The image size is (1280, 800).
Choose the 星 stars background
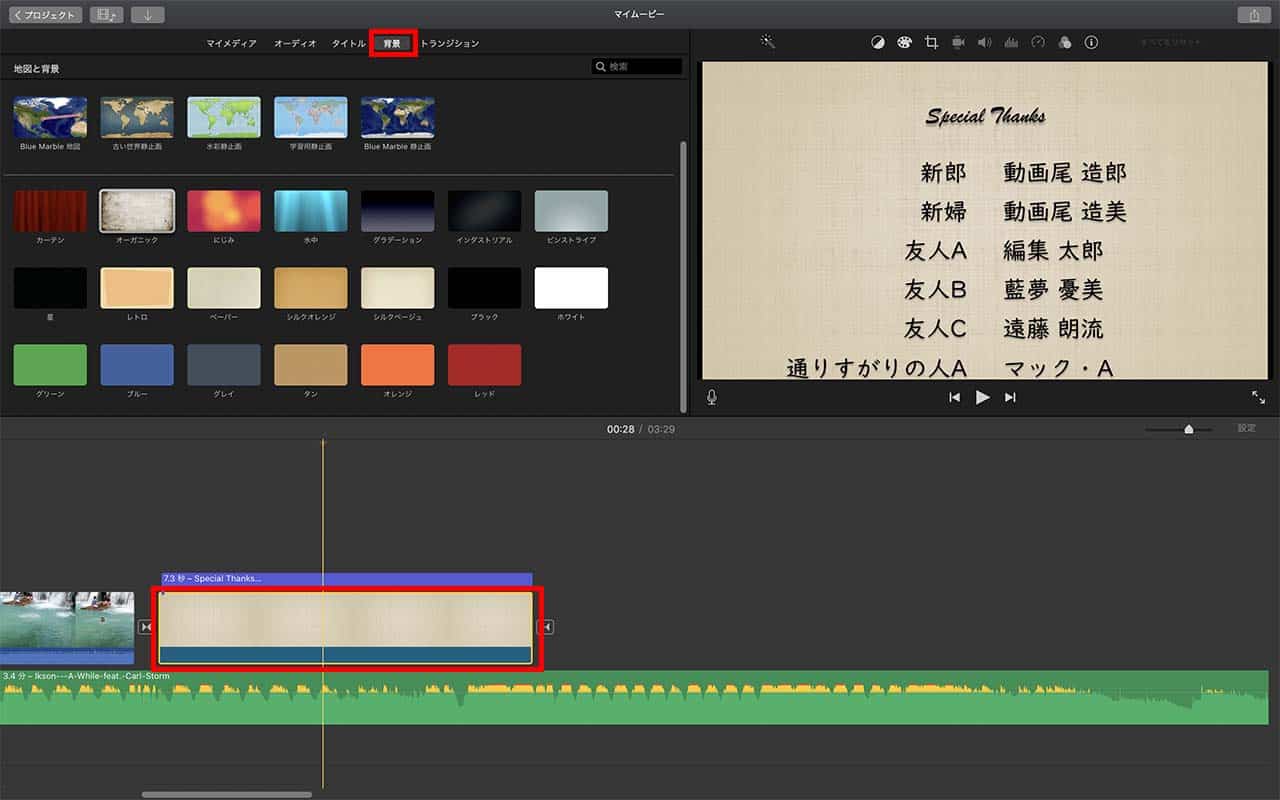click(50, 288)
